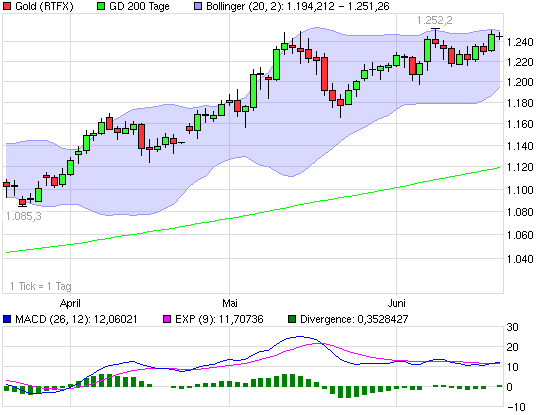Click the low marker label 1.085,3
545x415 pixels.
[24, 216]
